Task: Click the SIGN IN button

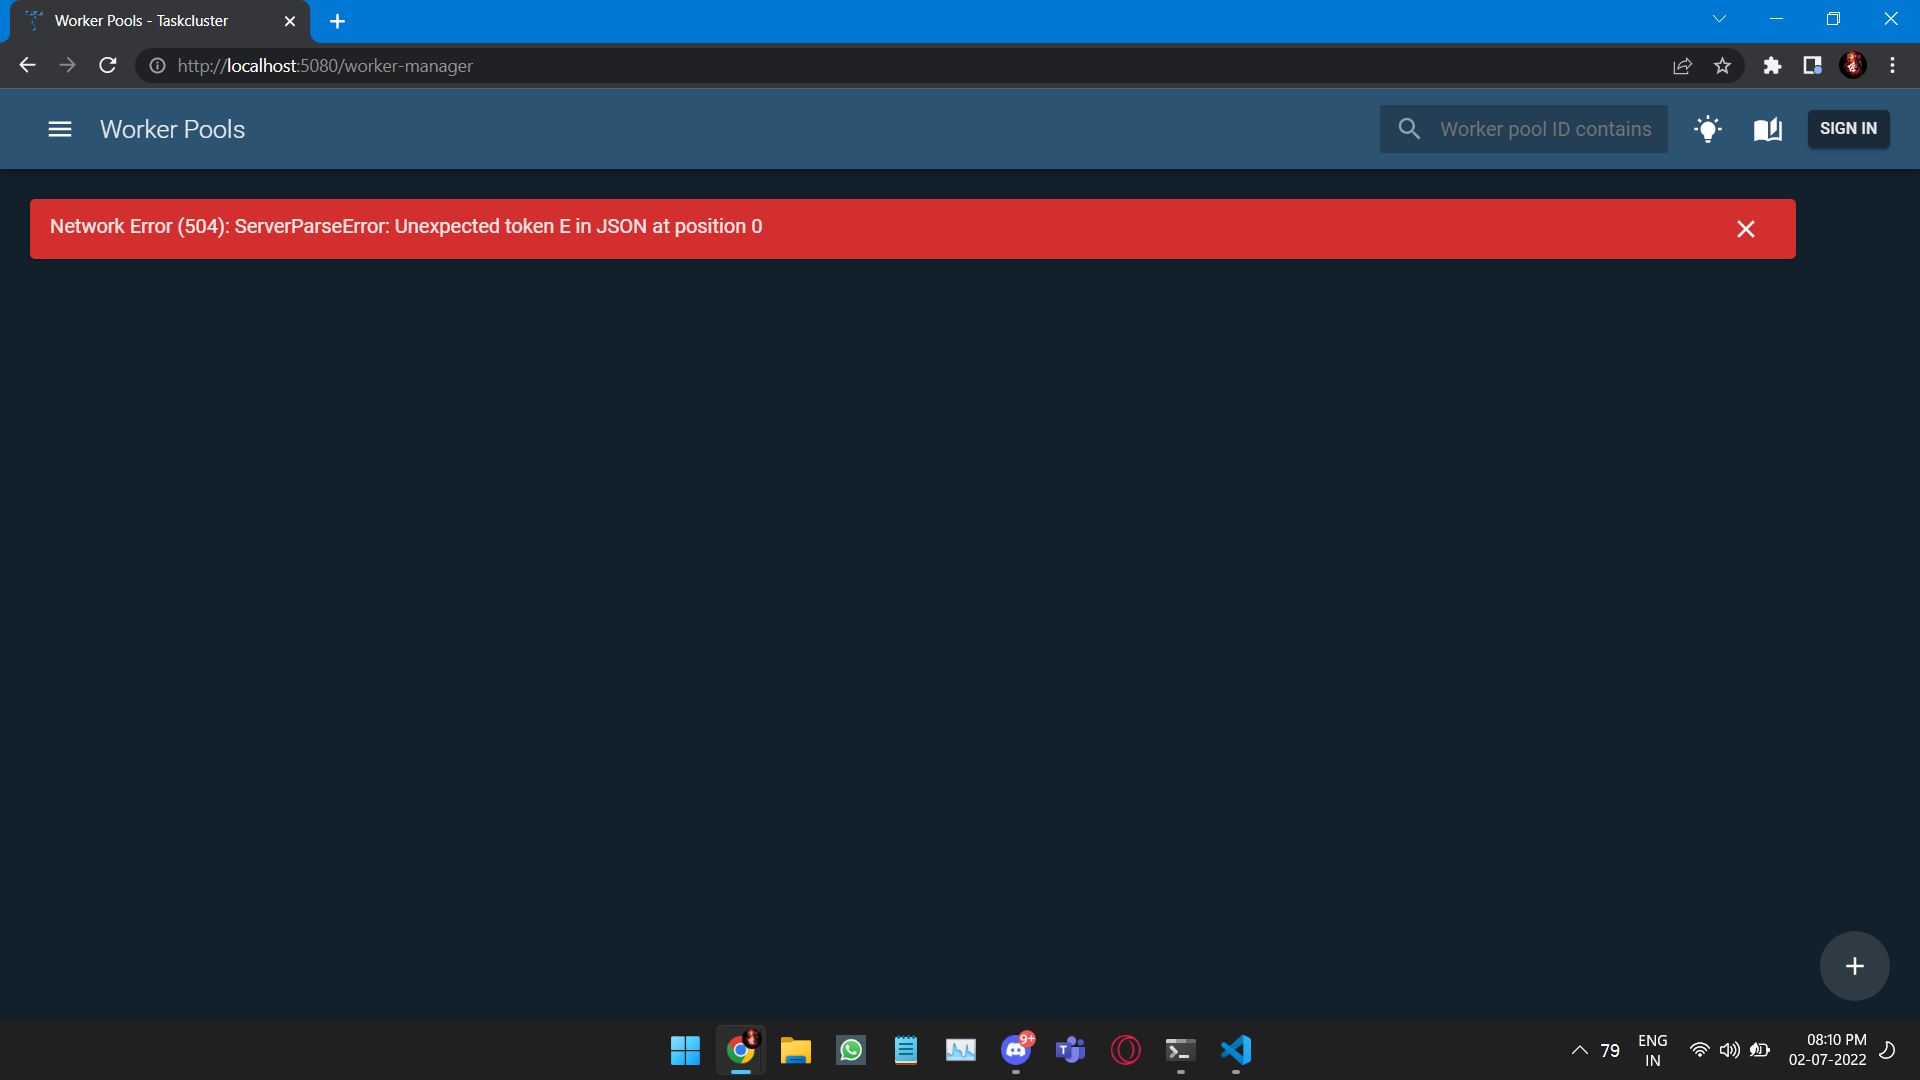Action: pyautogui.click(x=1848, y=129)
